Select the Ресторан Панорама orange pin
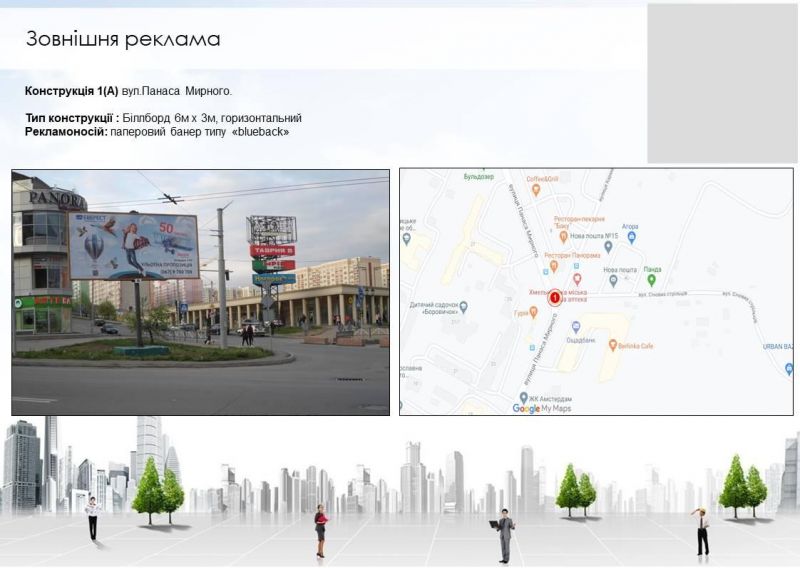 pyautogui.click(x=554, y=266)
